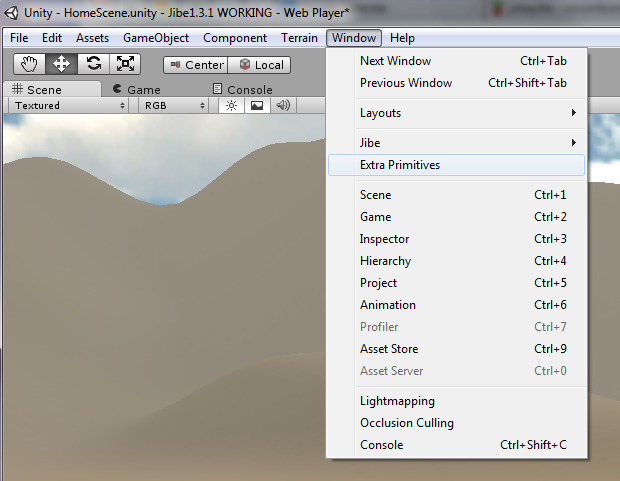The height and width of the screenshot is (481, 620).
Task: Toggle scene lighting sun icon
Action: [231, 105]
